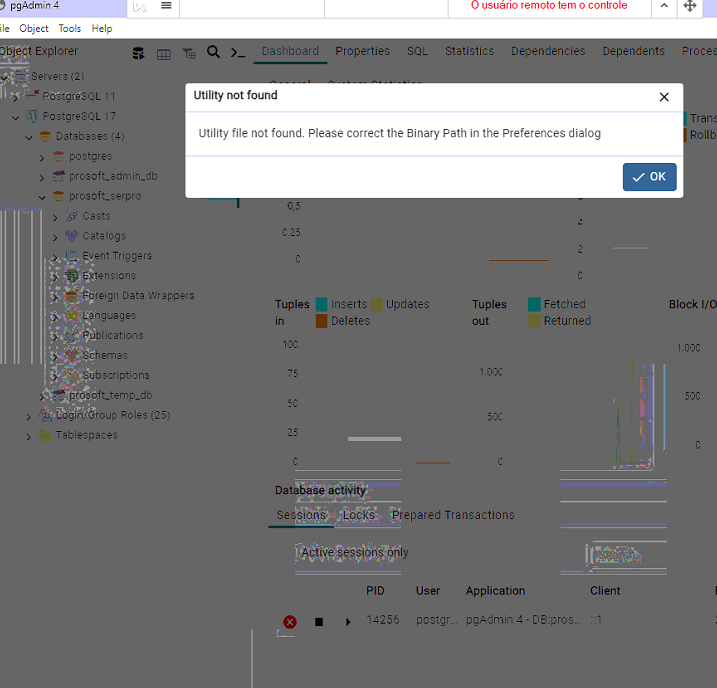Click the Catalogs icon in the tree
Image resolution: width=717 pixels, height=688 pixels.
point(72,236)
